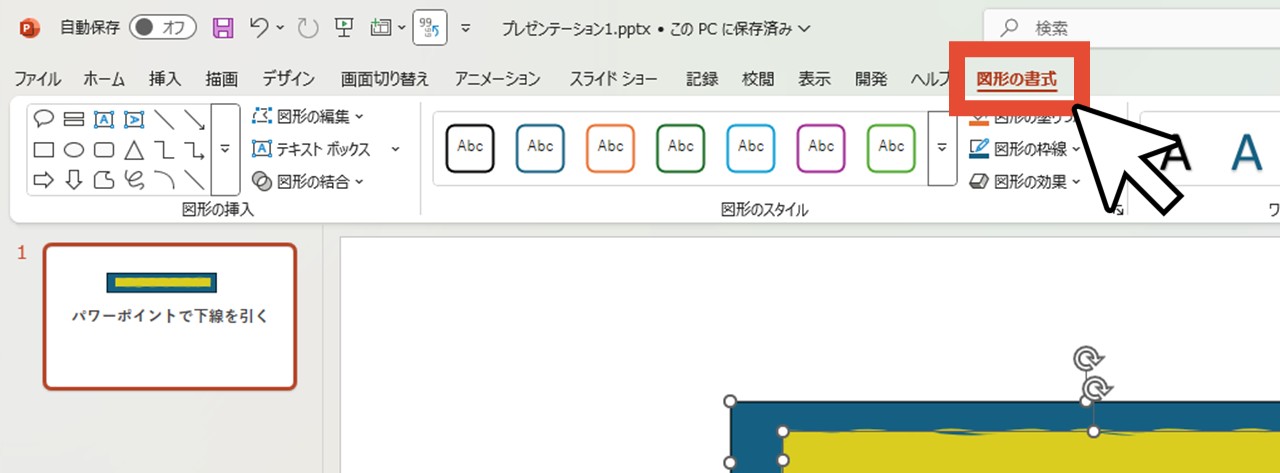The height and width of the screenshot is (473, 1280).
Task: Select vertical text box shape icon
Action: tap(134, 119)
